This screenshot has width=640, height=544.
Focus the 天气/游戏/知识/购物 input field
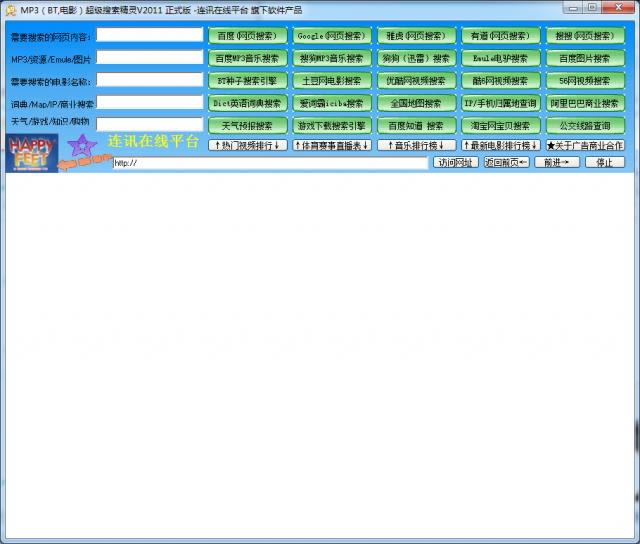[x=149, y=124]
